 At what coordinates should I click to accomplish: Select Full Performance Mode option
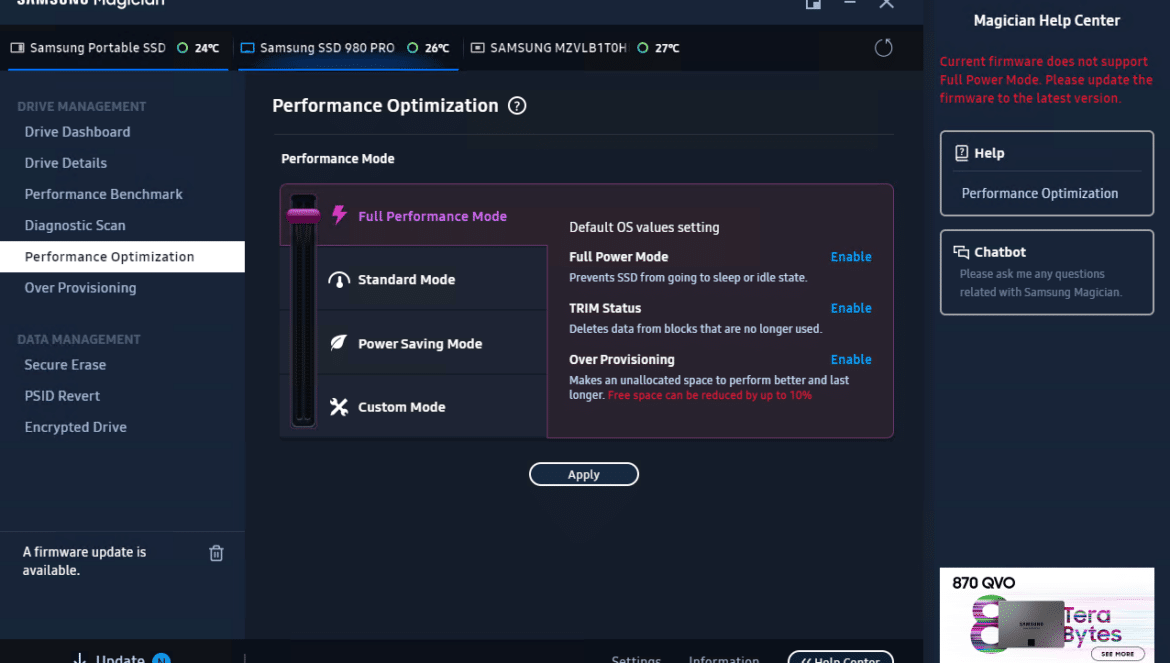tap(432, 216)
